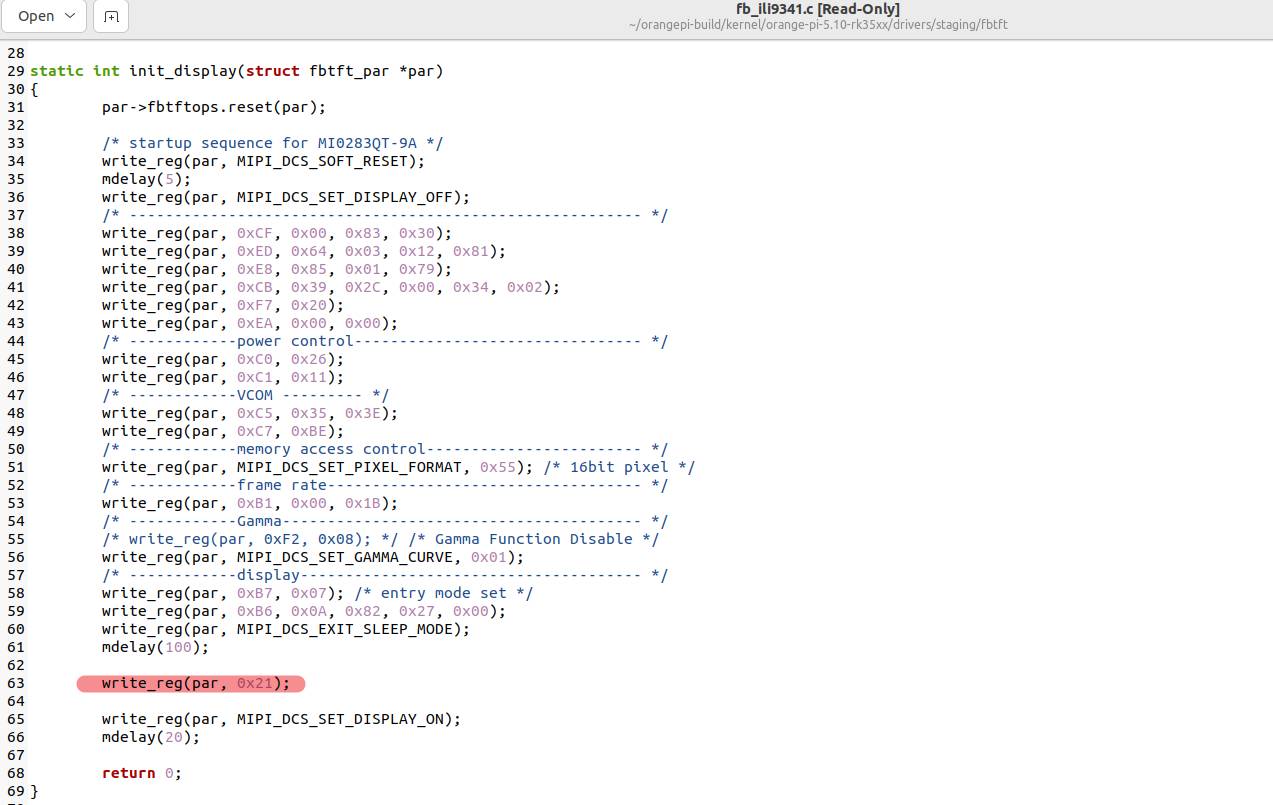Click the Open button in the header bar
Screen dimensions: 1273x805
click(44, 16)
